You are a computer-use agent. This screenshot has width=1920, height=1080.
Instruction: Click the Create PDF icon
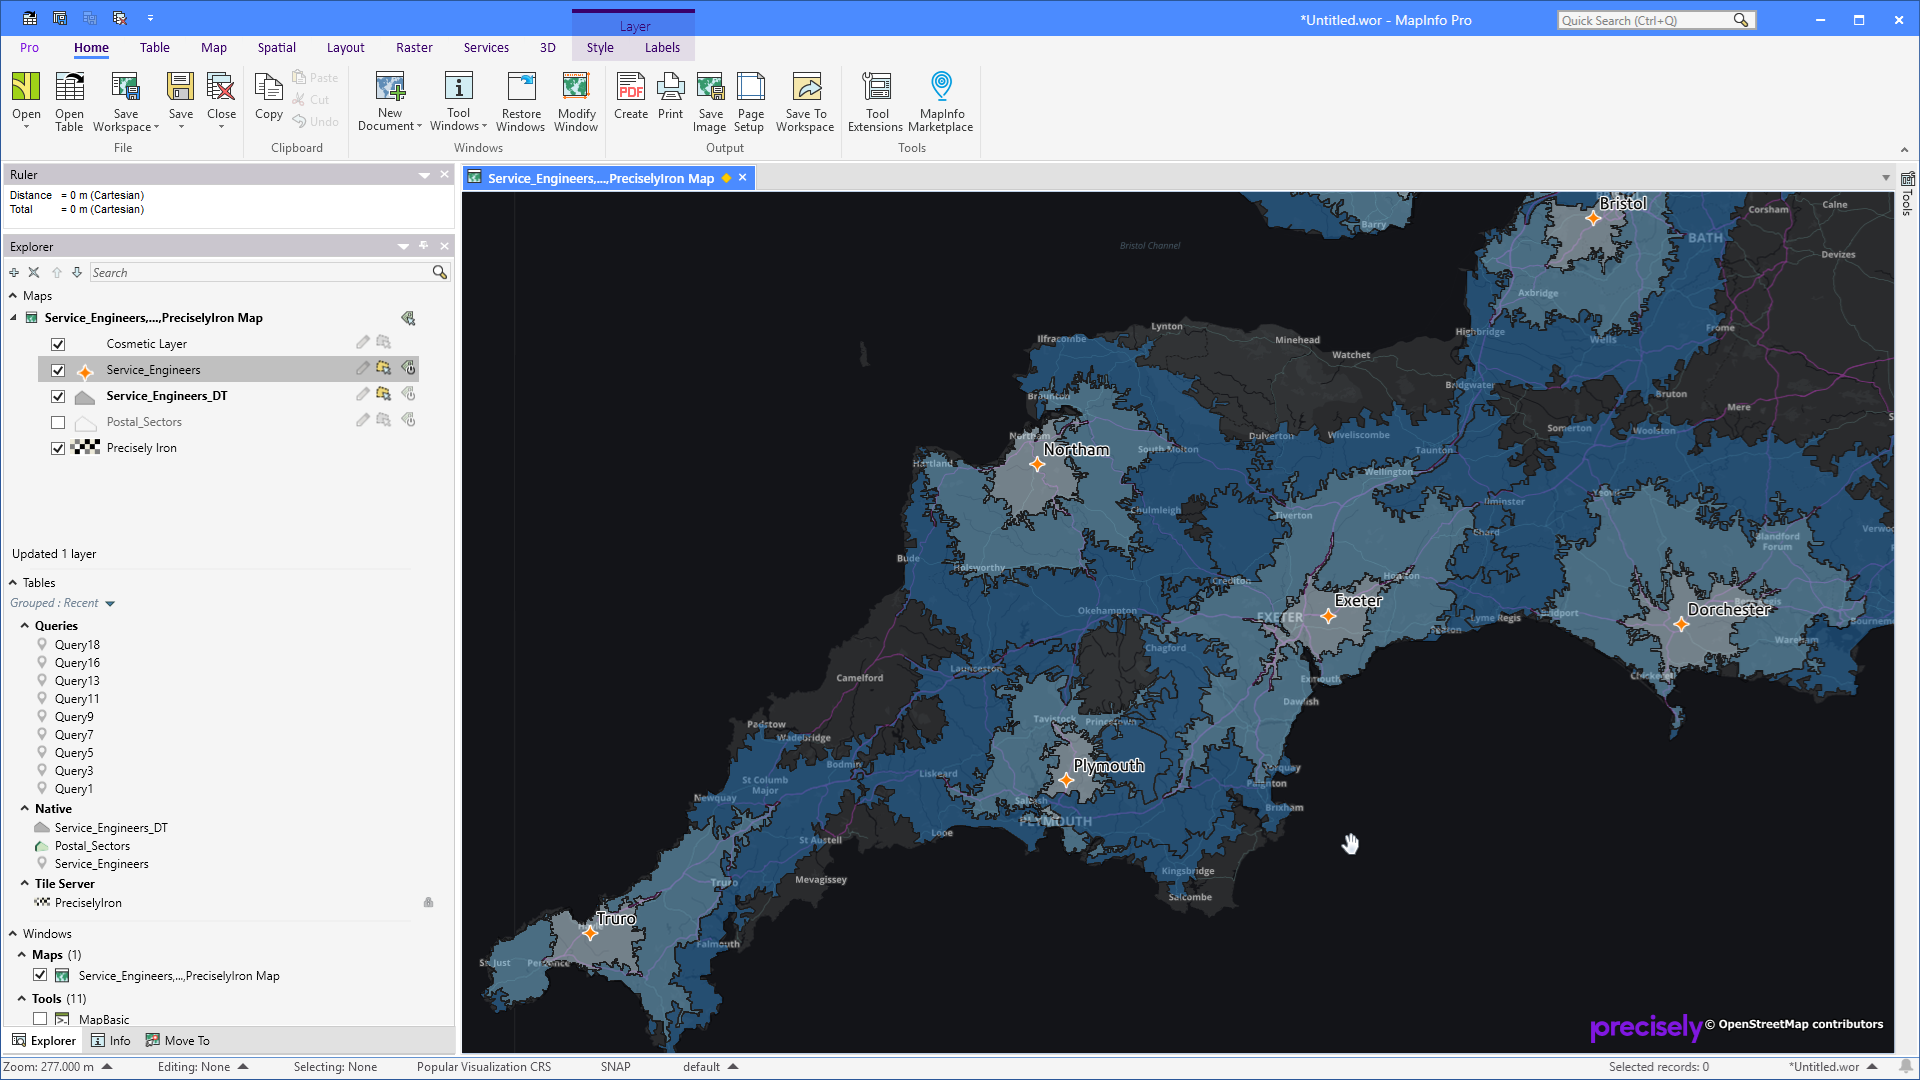click(631, 87)
